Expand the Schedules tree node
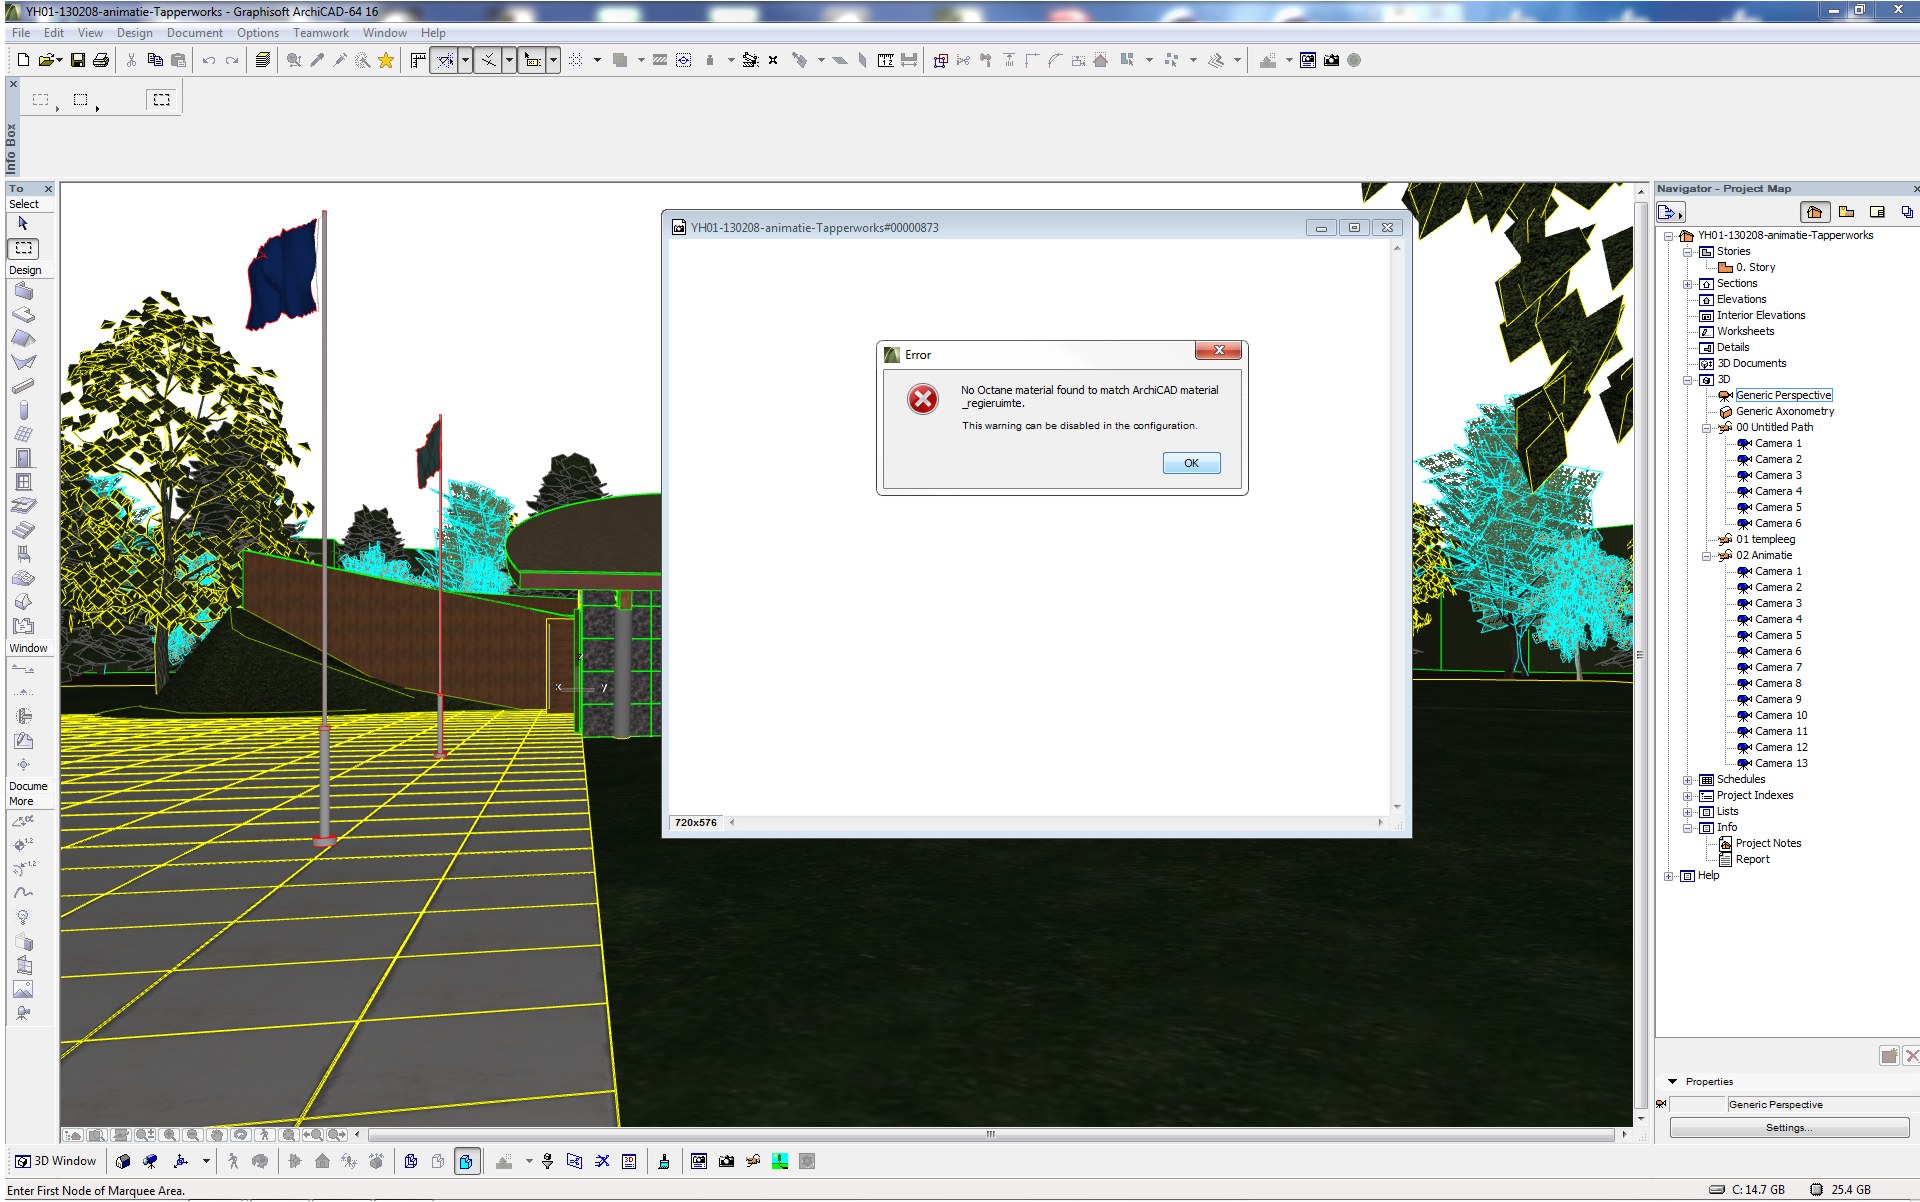The width and height of the screenshot is (1920, 1202). tap(1688, 780)
